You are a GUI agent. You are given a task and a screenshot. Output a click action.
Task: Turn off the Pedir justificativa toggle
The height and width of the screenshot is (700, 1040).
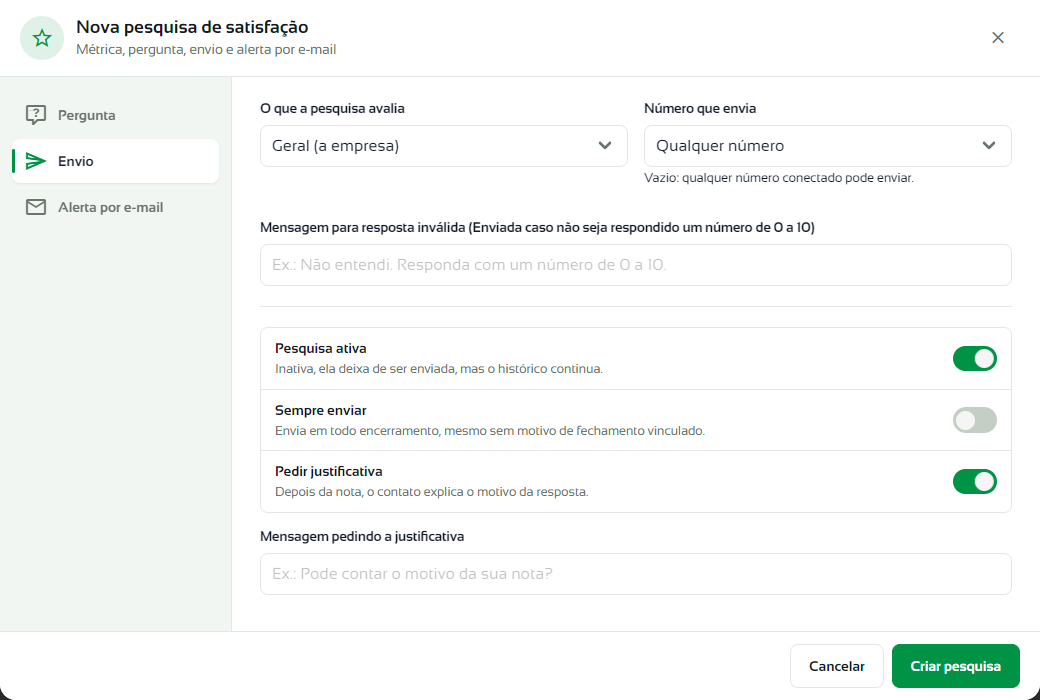(974, 482)
